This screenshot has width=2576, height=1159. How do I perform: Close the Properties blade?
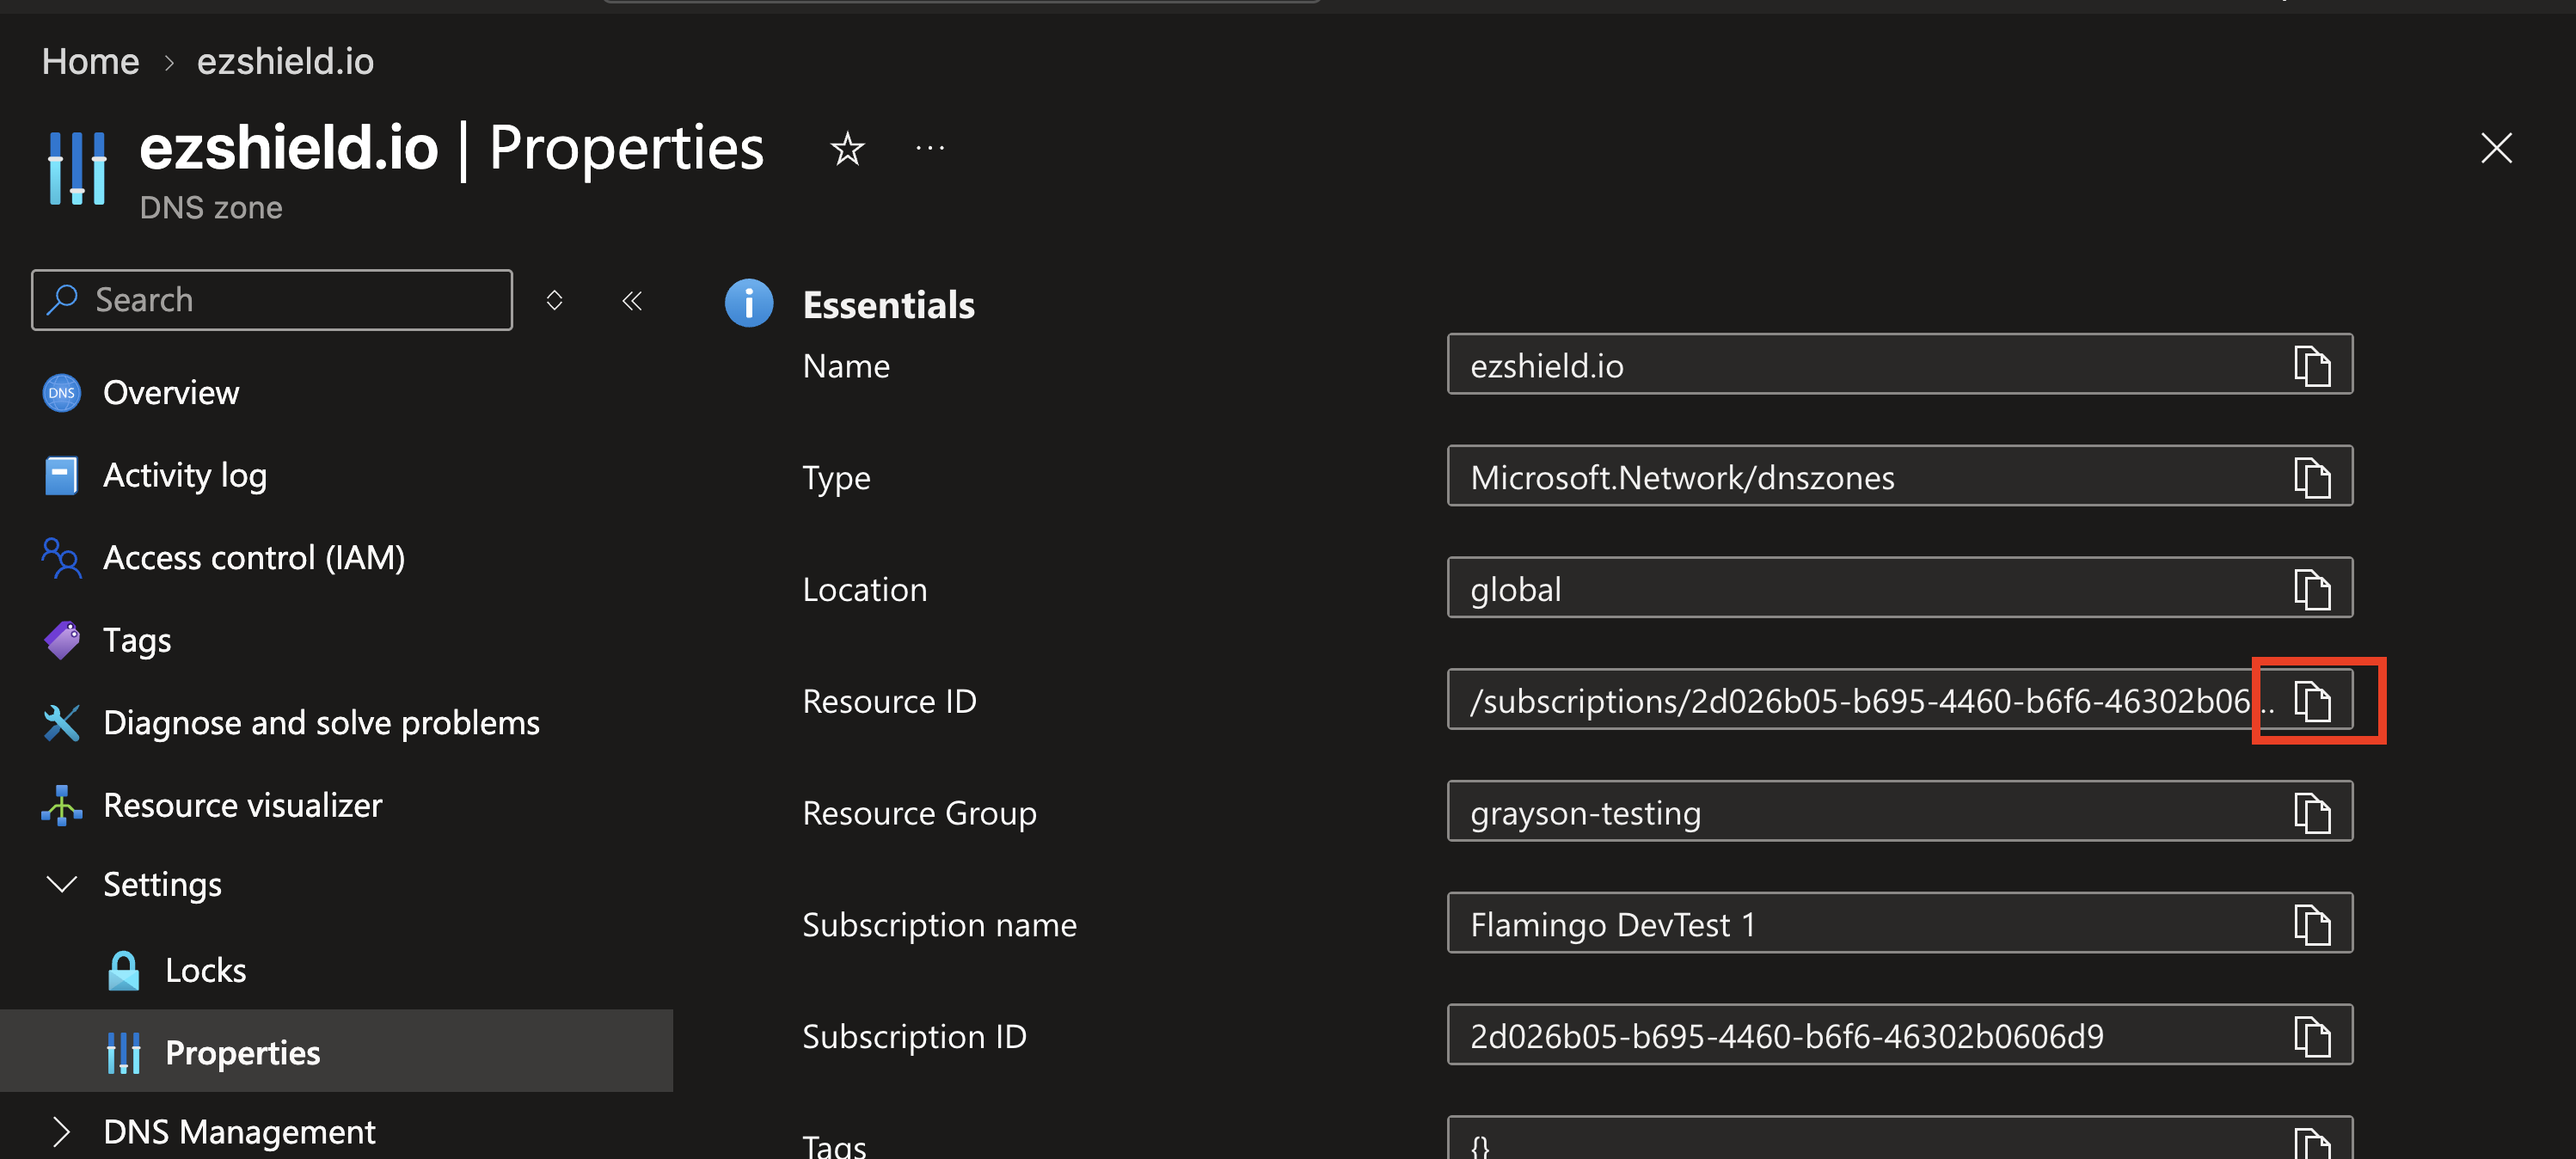[x=2496, y=148]
